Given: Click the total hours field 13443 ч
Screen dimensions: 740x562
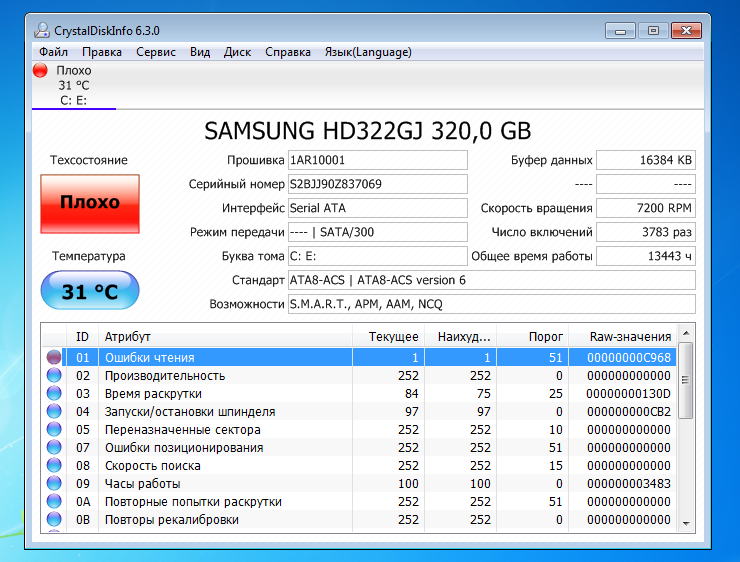Looking at the screenshot, I should [646, 256].
